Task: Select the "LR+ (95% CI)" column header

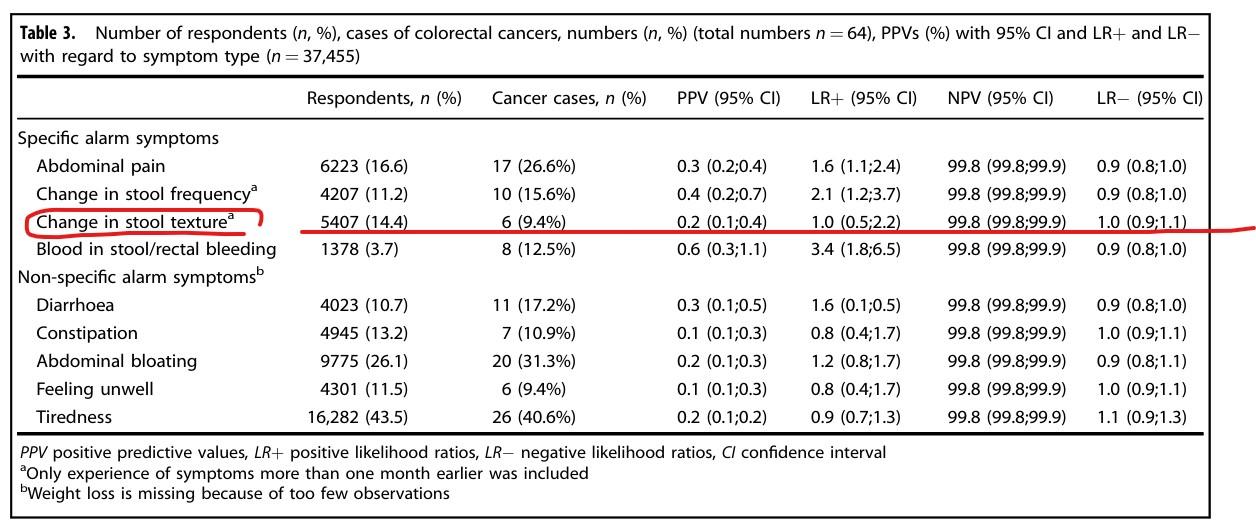Action: 863,98
